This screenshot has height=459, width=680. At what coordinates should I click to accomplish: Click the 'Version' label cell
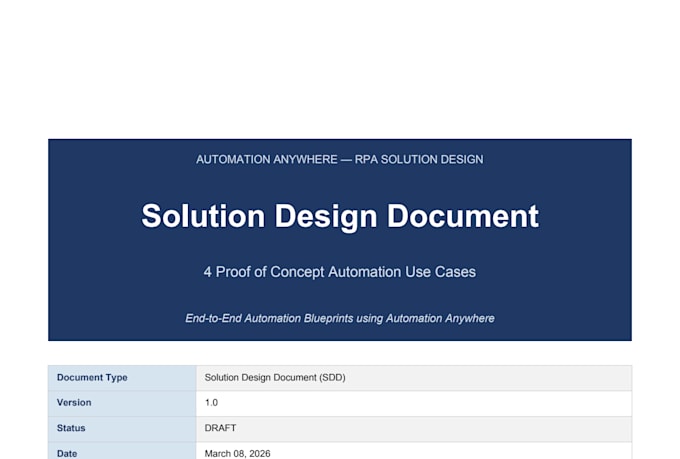[122, 403]
